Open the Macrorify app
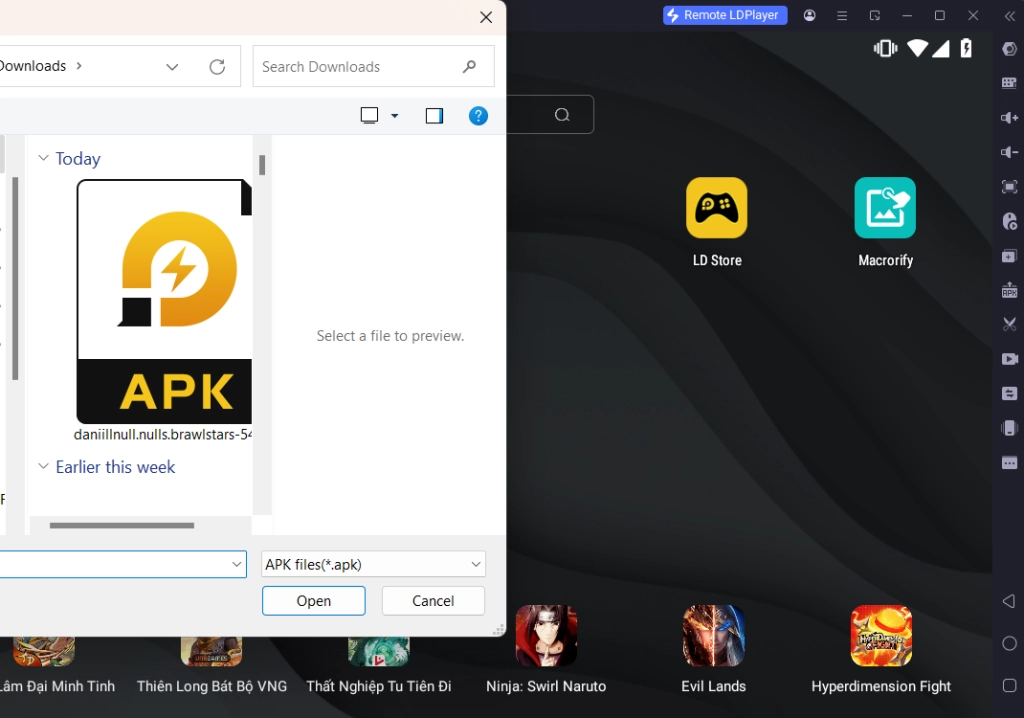Screen dimensions: 1024x718 point(884,208)
